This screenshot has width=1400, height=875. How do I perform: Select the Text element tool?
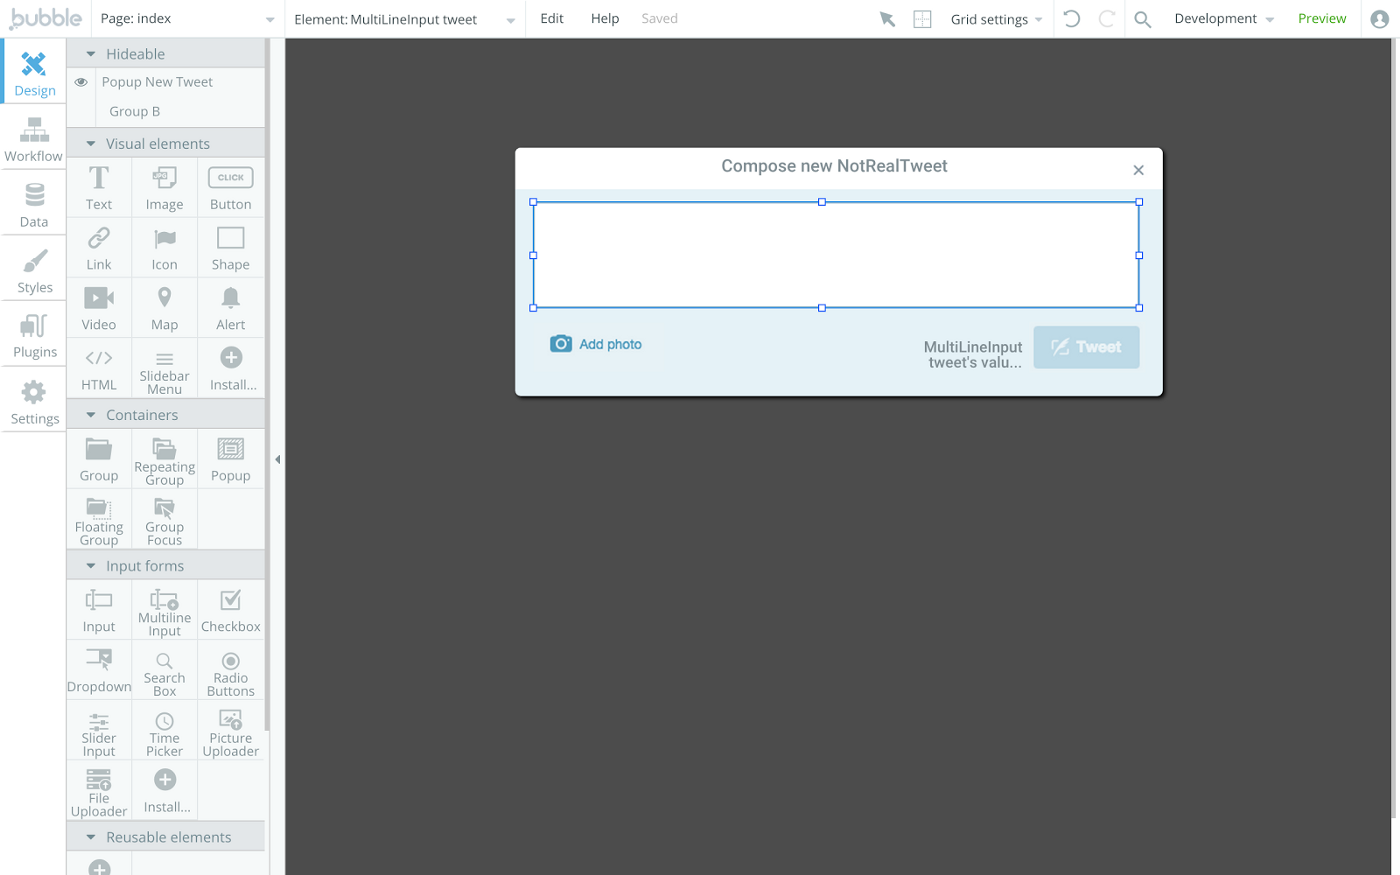click(99, 187)
